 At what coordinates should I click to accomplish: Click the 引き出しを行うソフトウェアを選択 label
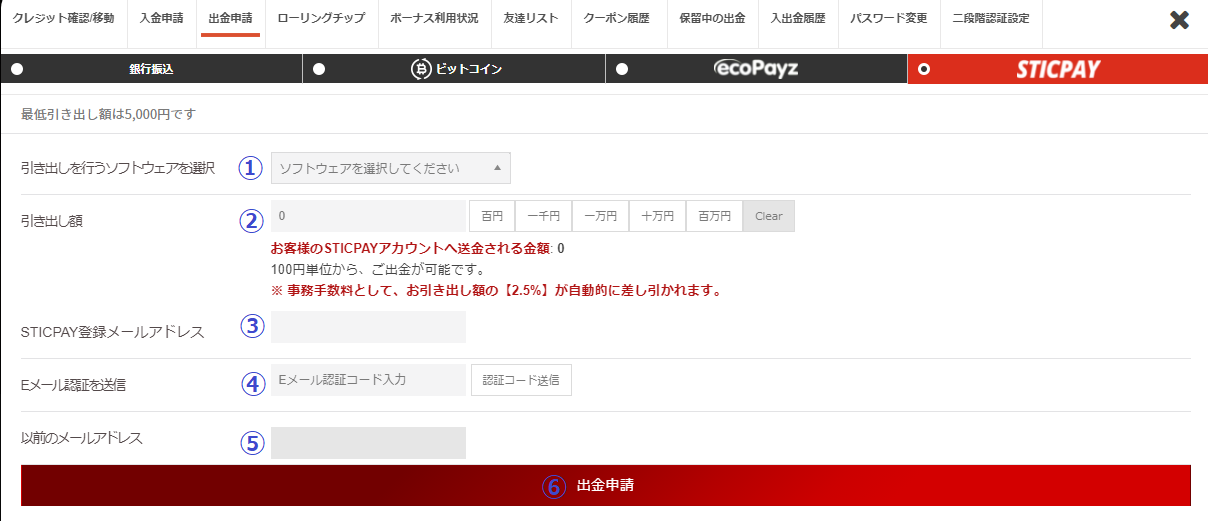(x=118, y=168)
